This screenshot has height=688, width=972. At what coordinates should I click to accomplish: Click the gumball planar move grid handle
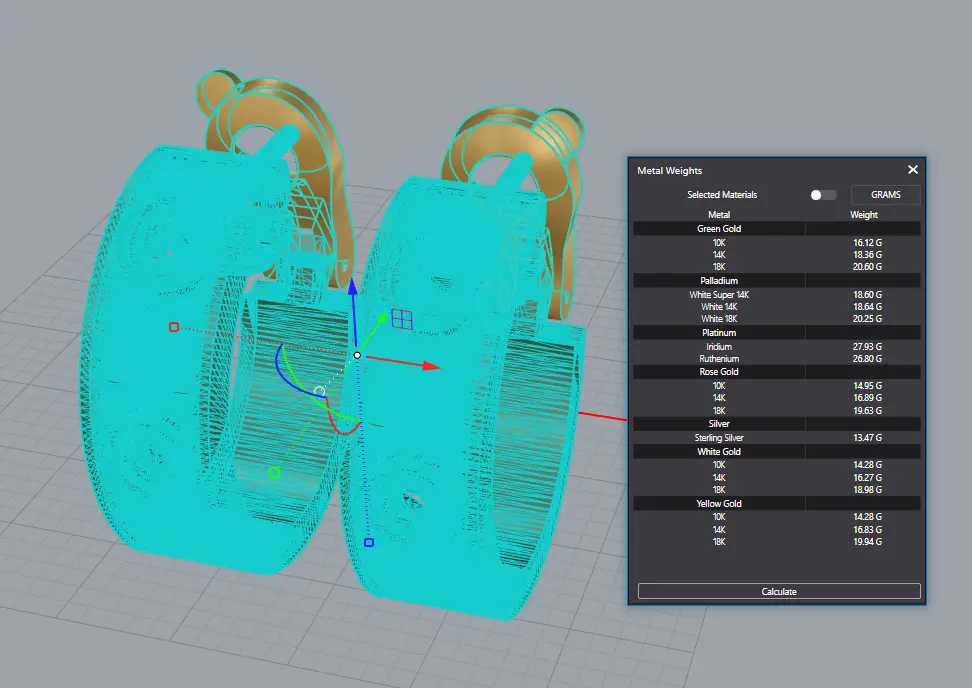tap(402, 319)
